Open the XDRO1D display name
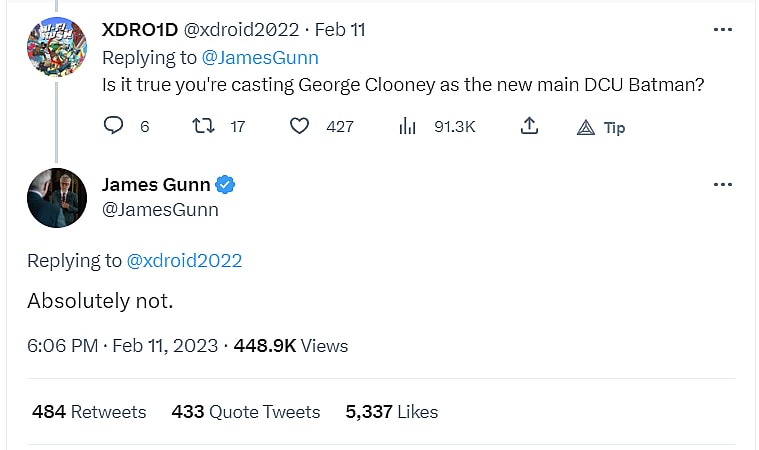 [x=139, y=30]
